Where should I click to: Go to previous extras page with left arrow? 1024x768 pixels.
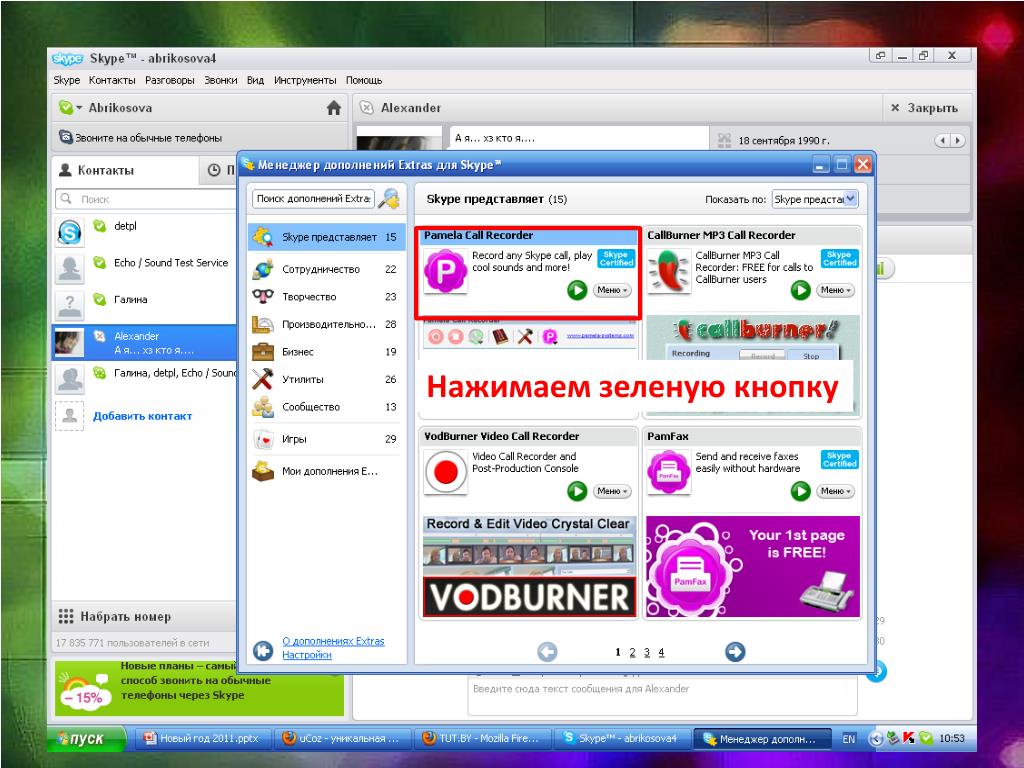tap(547, 651)
